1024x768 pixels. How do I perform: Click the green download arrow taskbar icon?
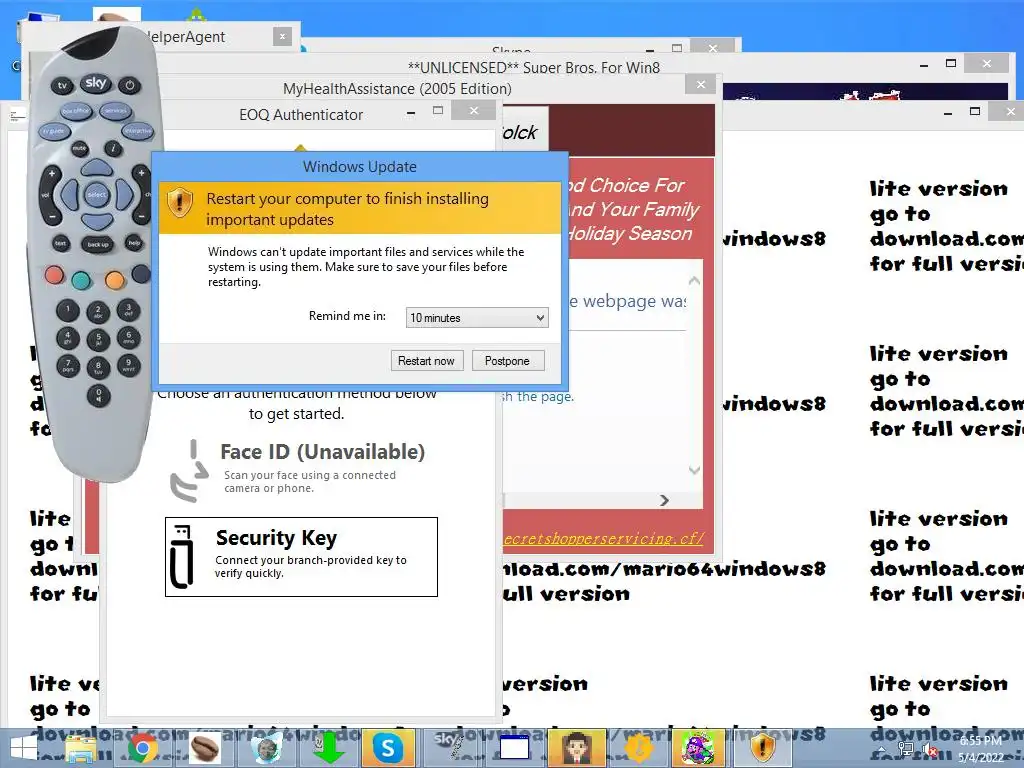328,748
